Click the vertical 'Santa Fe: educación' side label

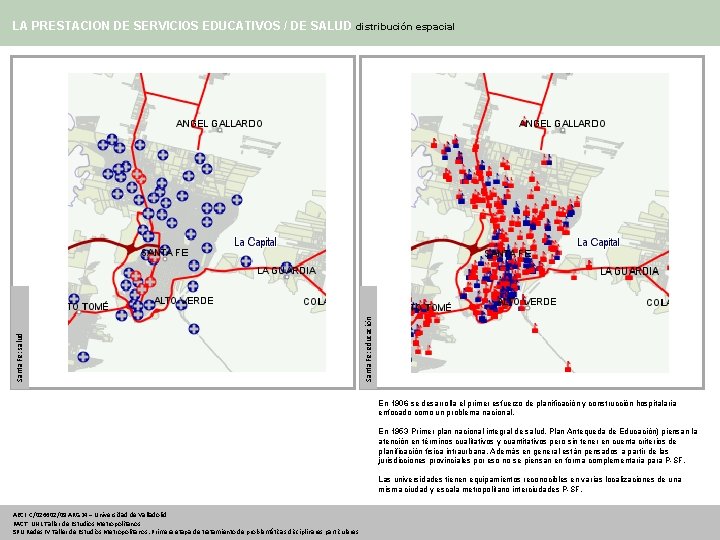point(368,349)
